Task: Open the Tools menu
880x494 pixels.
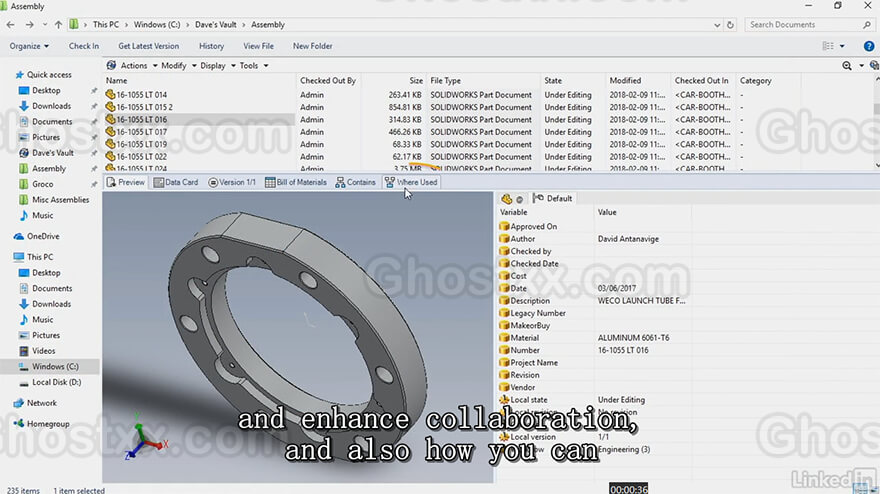Action: click(x=254, y=66)
